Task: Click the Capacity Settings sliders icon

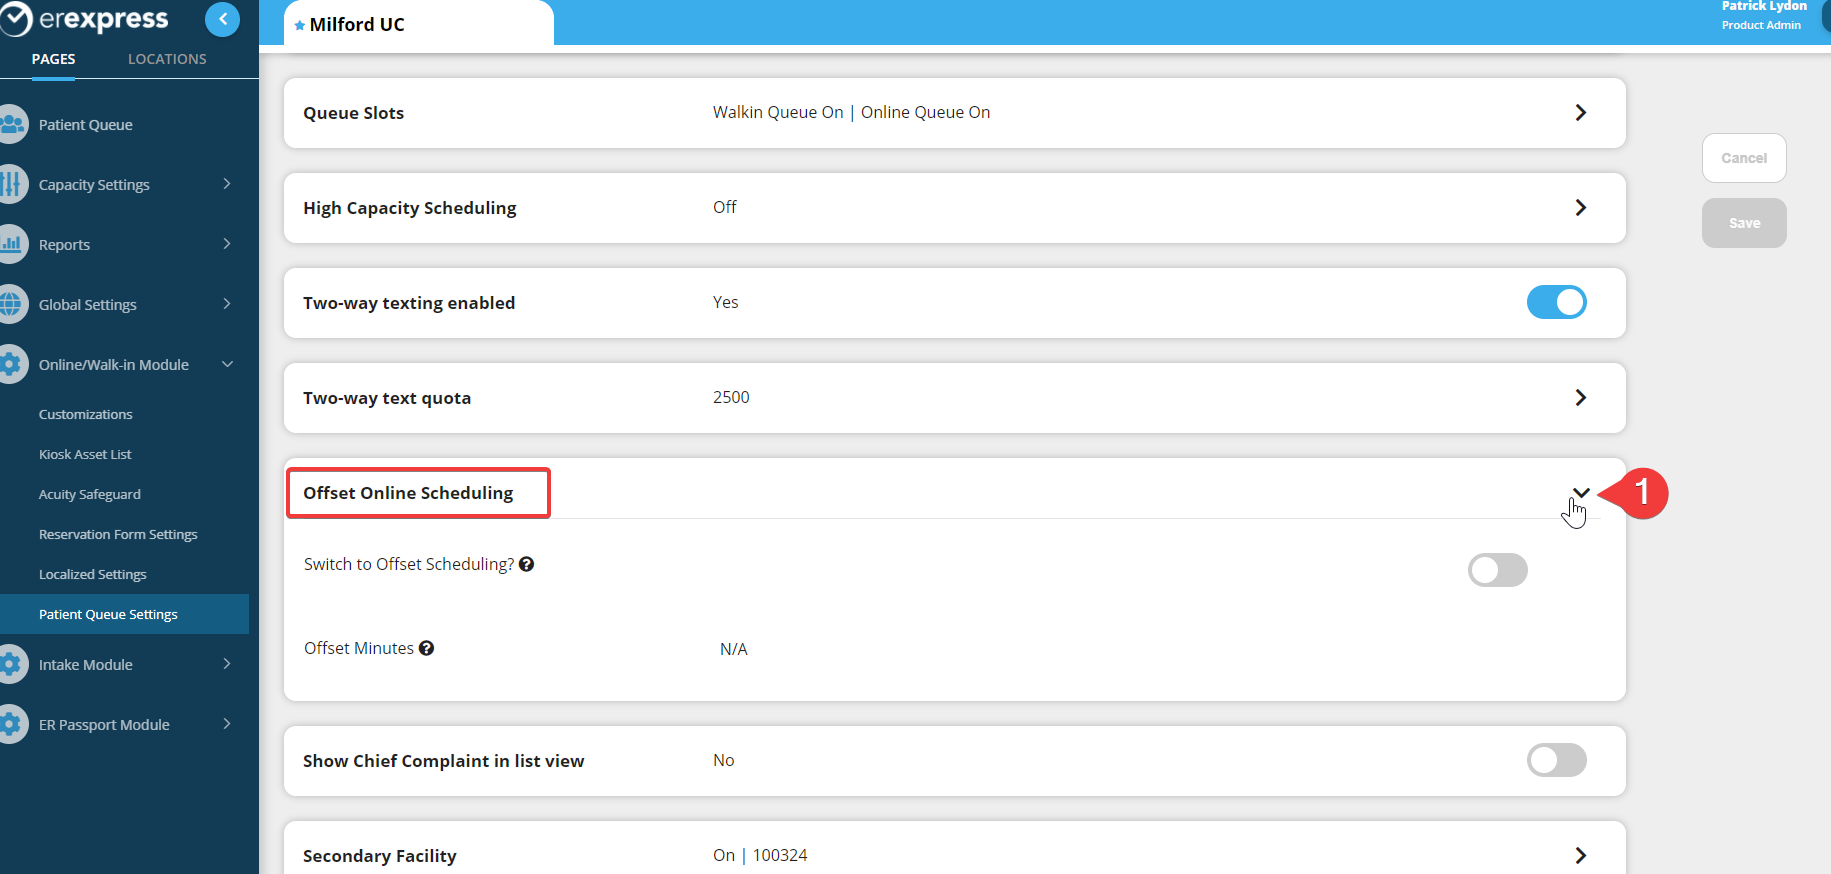Action: point(12,185)
